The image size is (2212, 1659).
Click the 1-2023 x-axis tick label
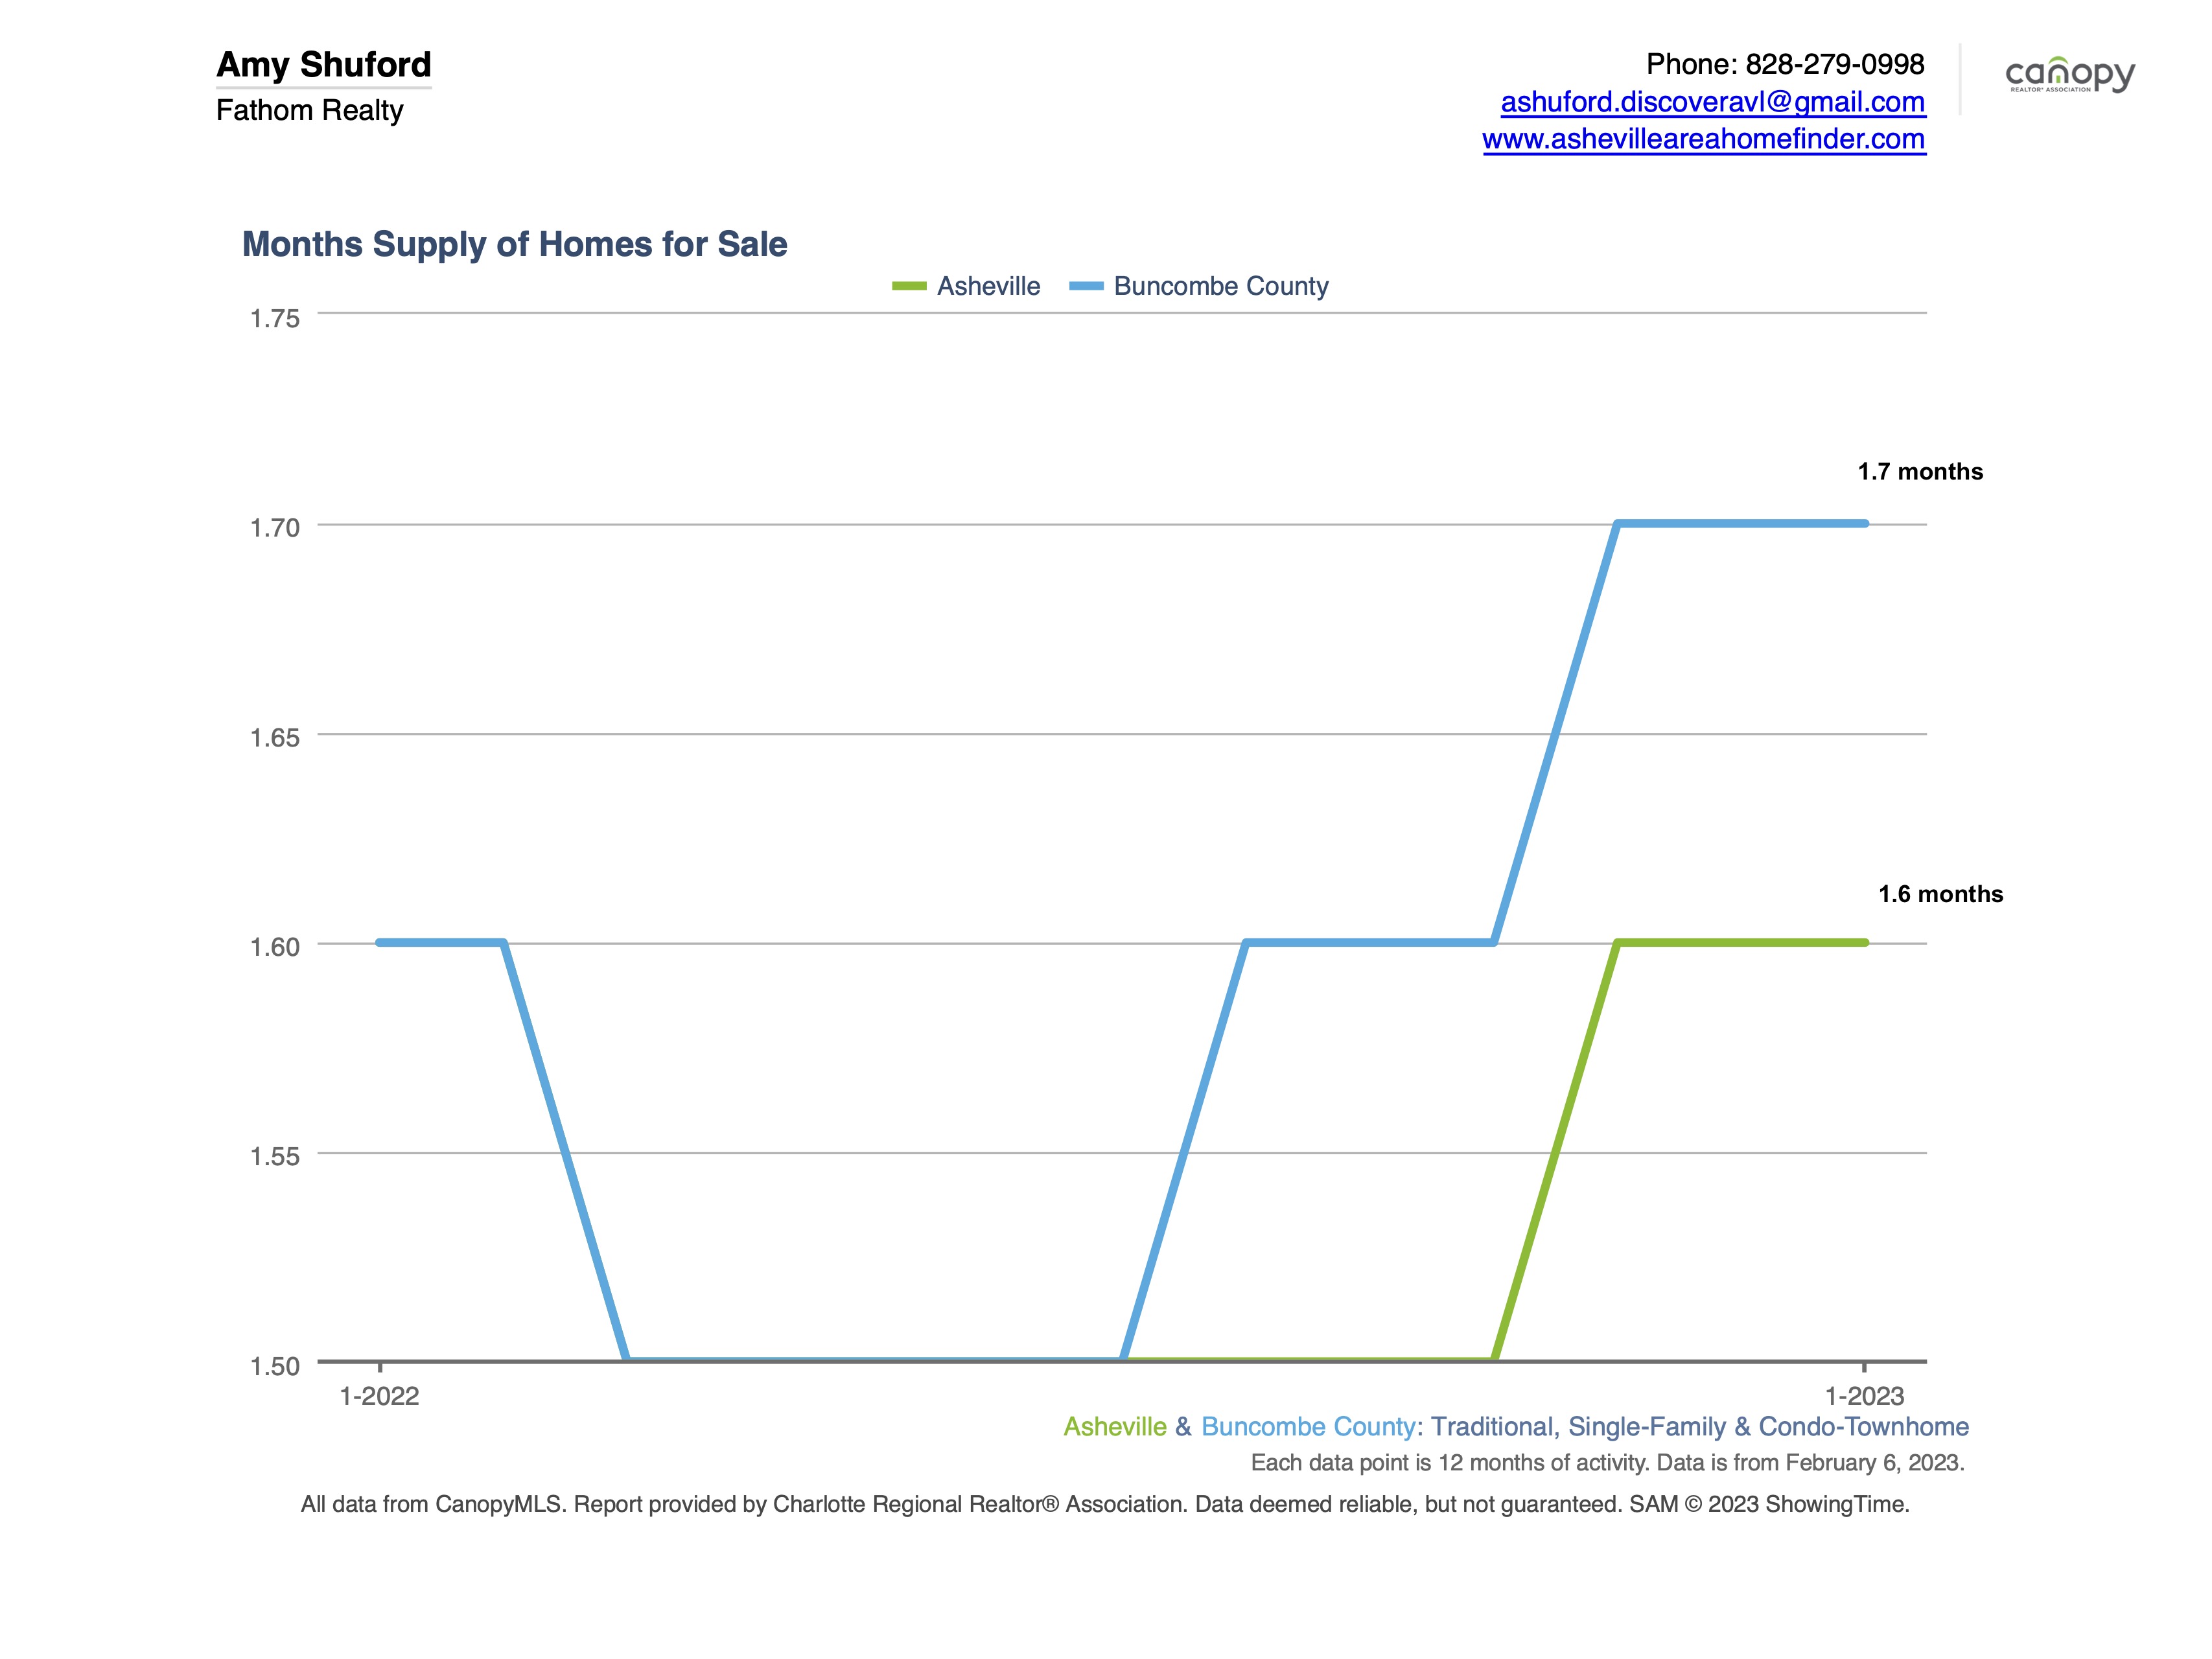1865,1396
